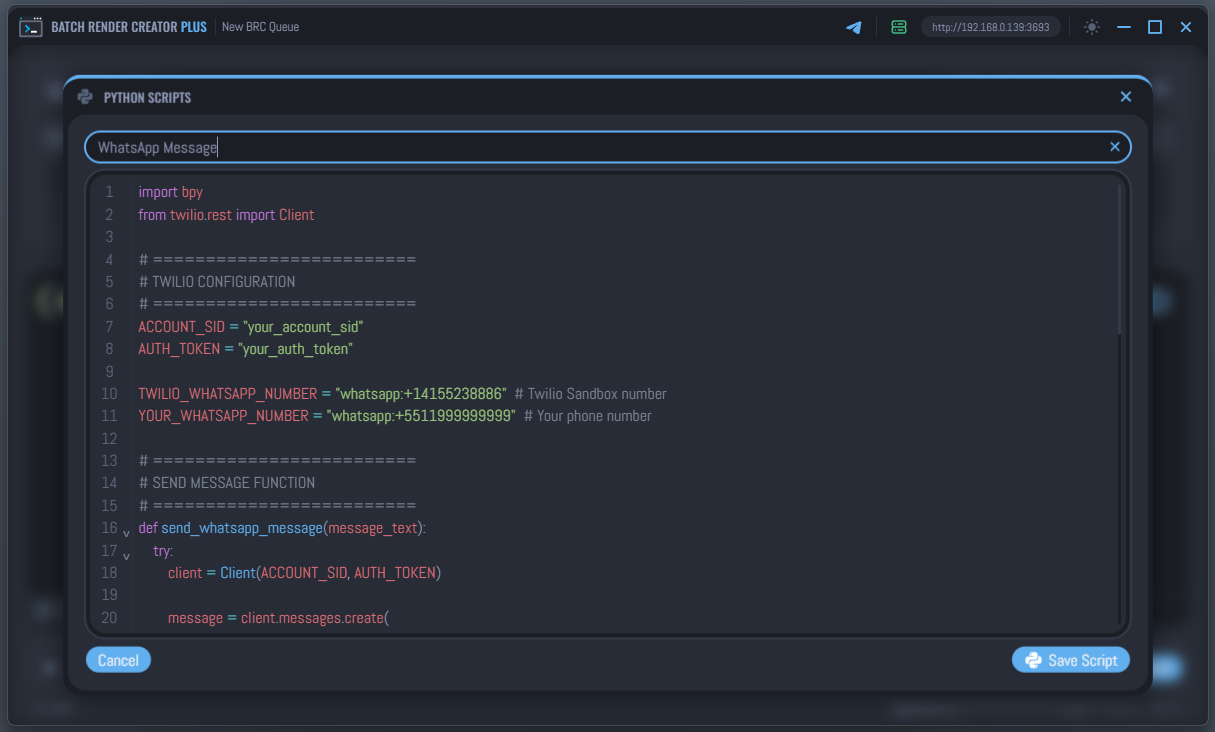Click the '# SEND MESSAGE FUNCTION' comment
This screenshot has height=732, width=1215.
[x=227, y=483]
